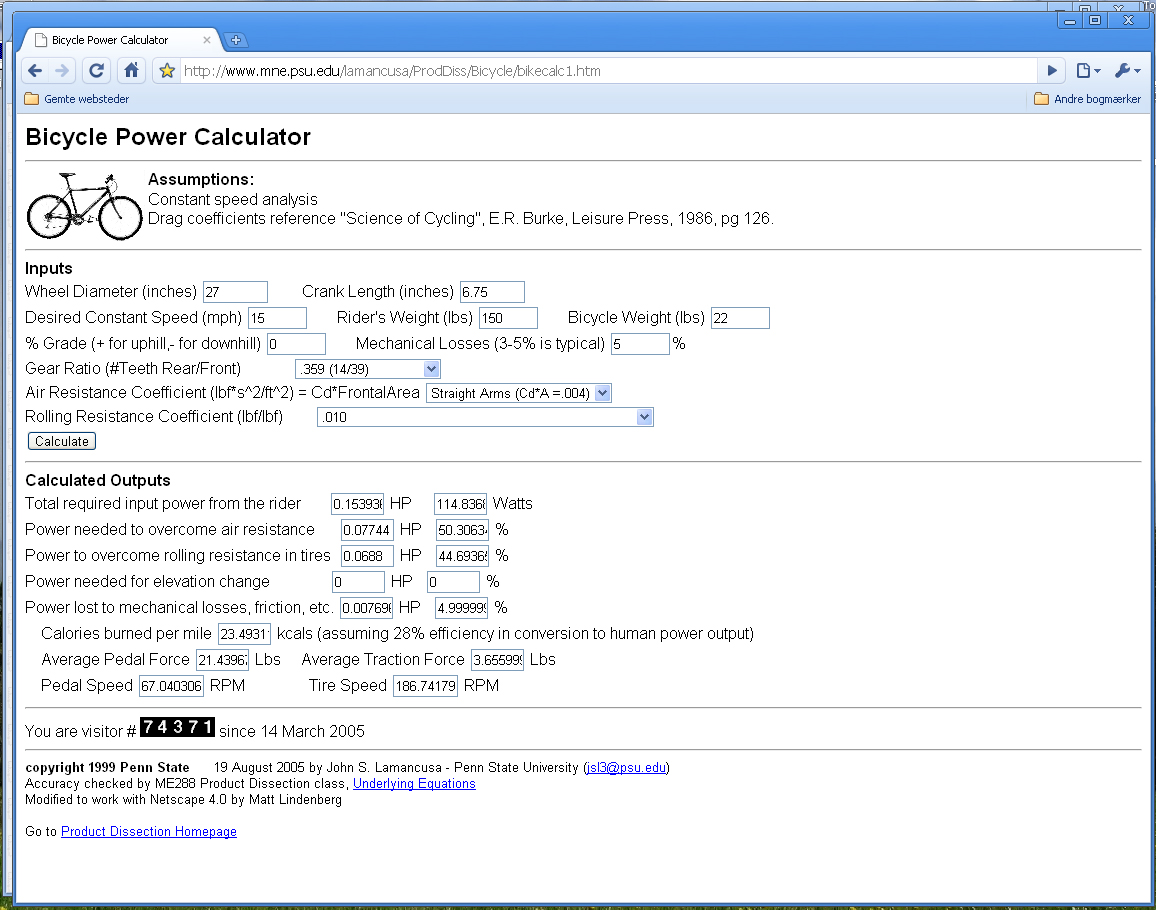
Task: Open a new tab with plus button
Action: [235, 40]
